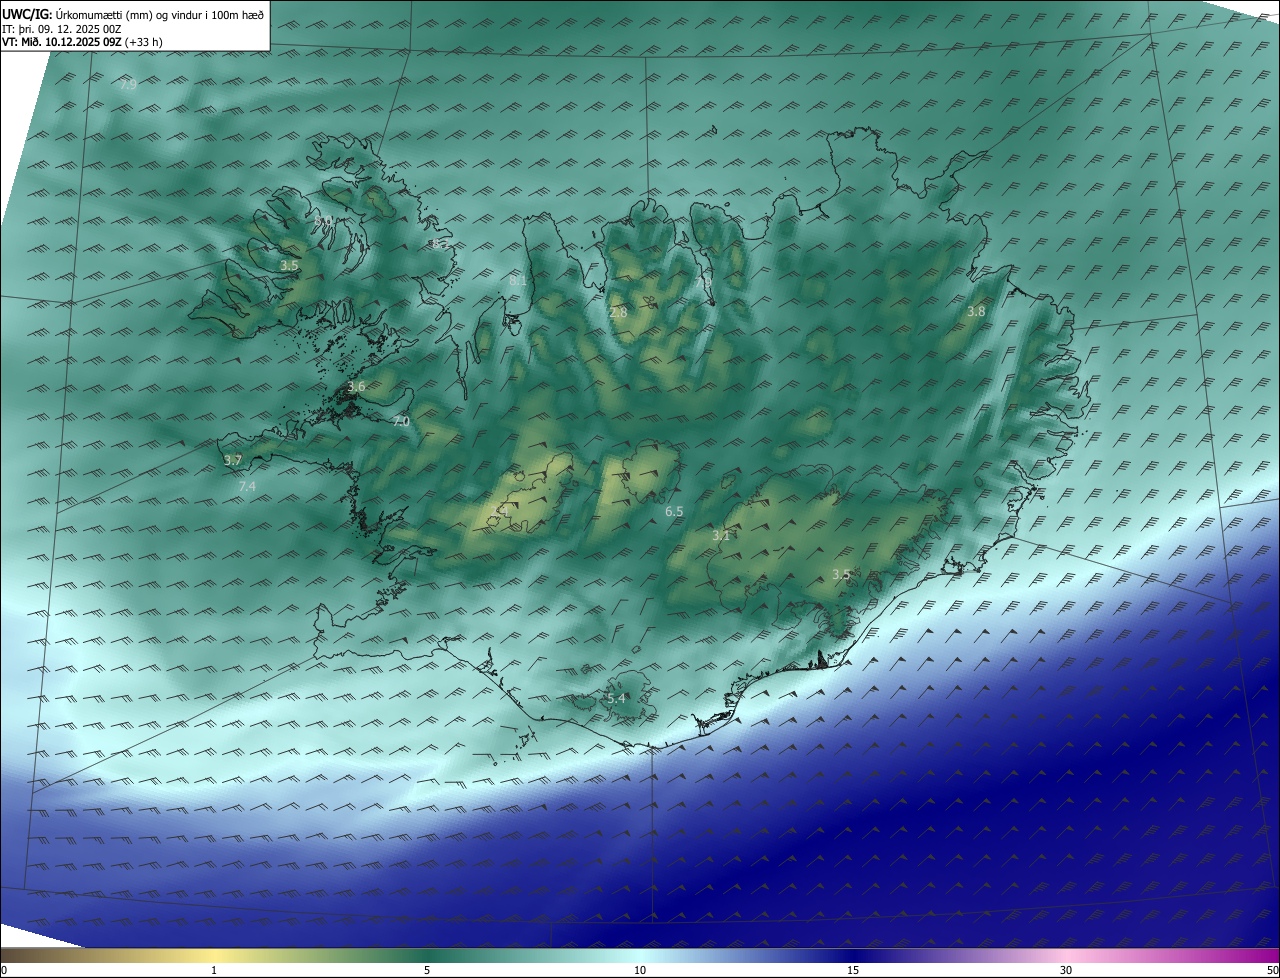Click the '5' tick label on the color scale

pos(427,970)
